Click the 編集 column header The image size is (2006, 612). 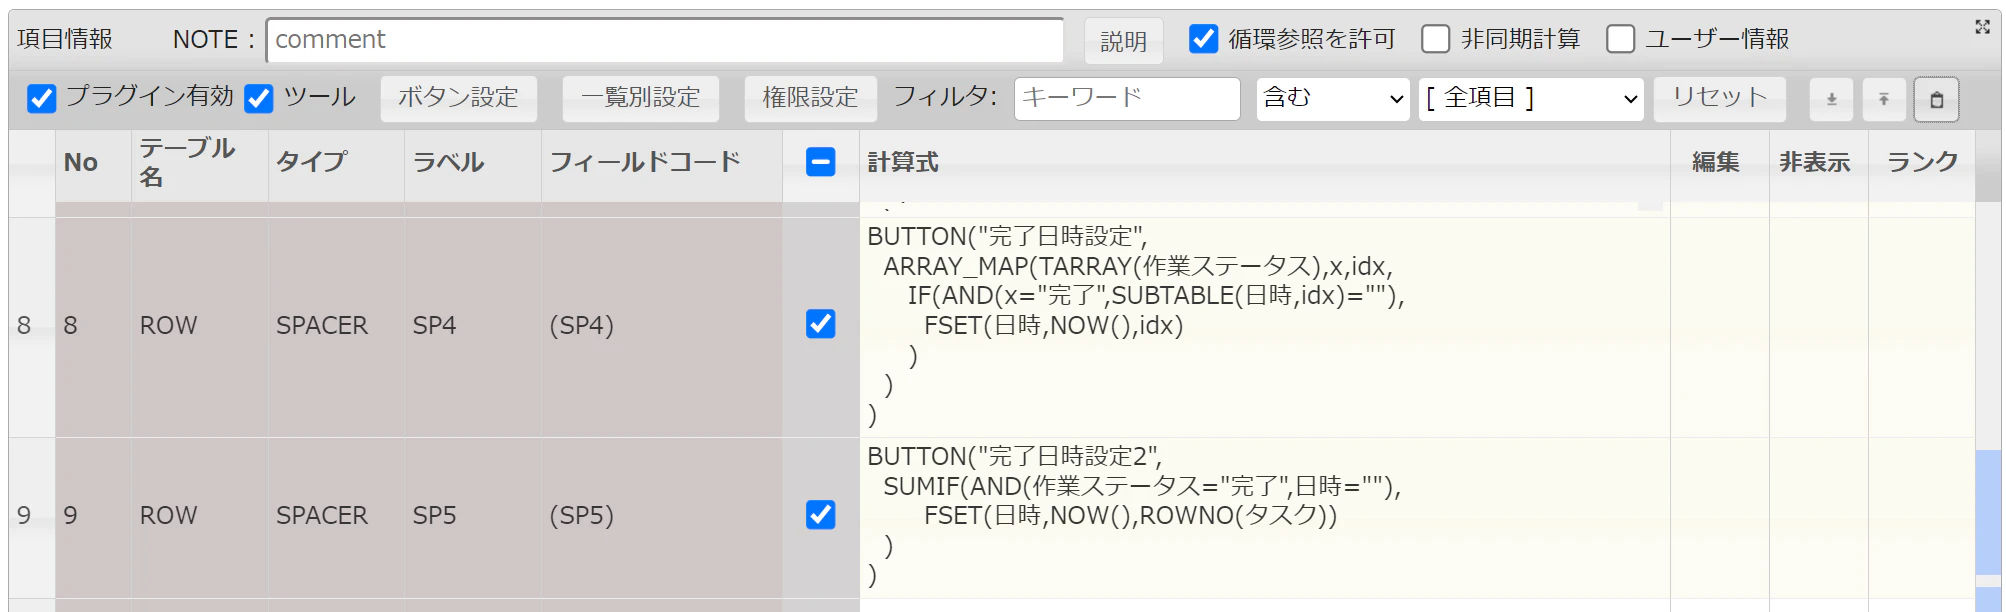tap(1719, 166)
